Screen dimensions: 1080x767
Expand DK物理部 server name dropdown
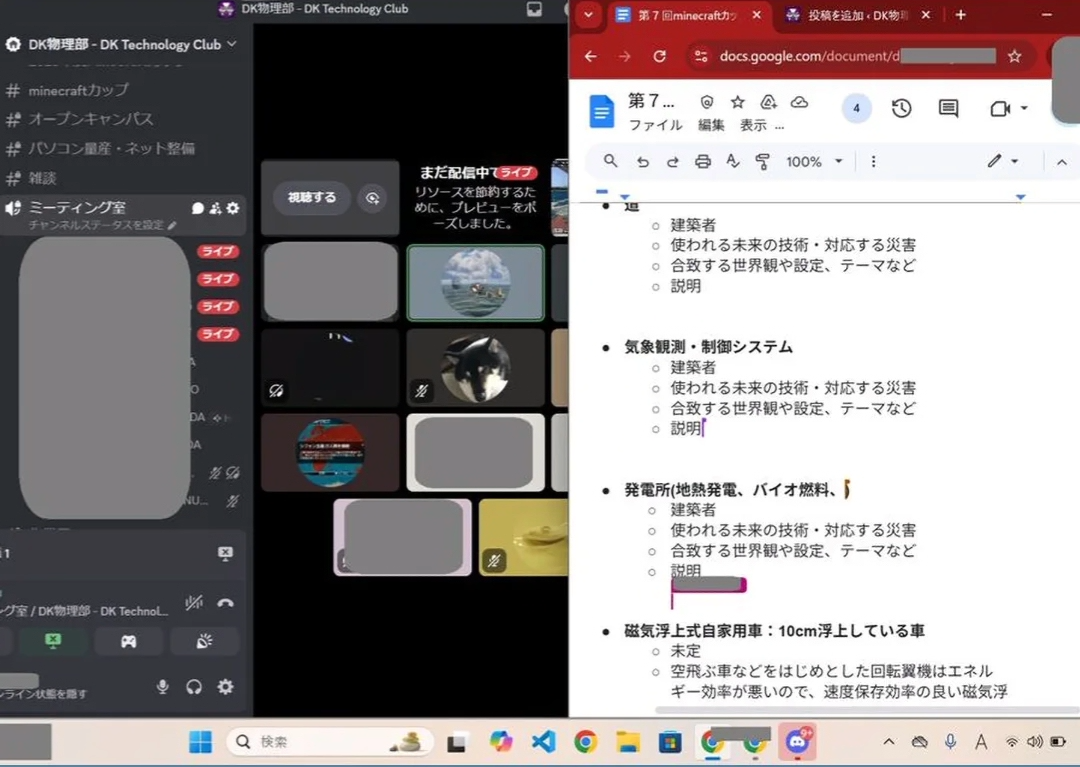(x=232, y=44)
